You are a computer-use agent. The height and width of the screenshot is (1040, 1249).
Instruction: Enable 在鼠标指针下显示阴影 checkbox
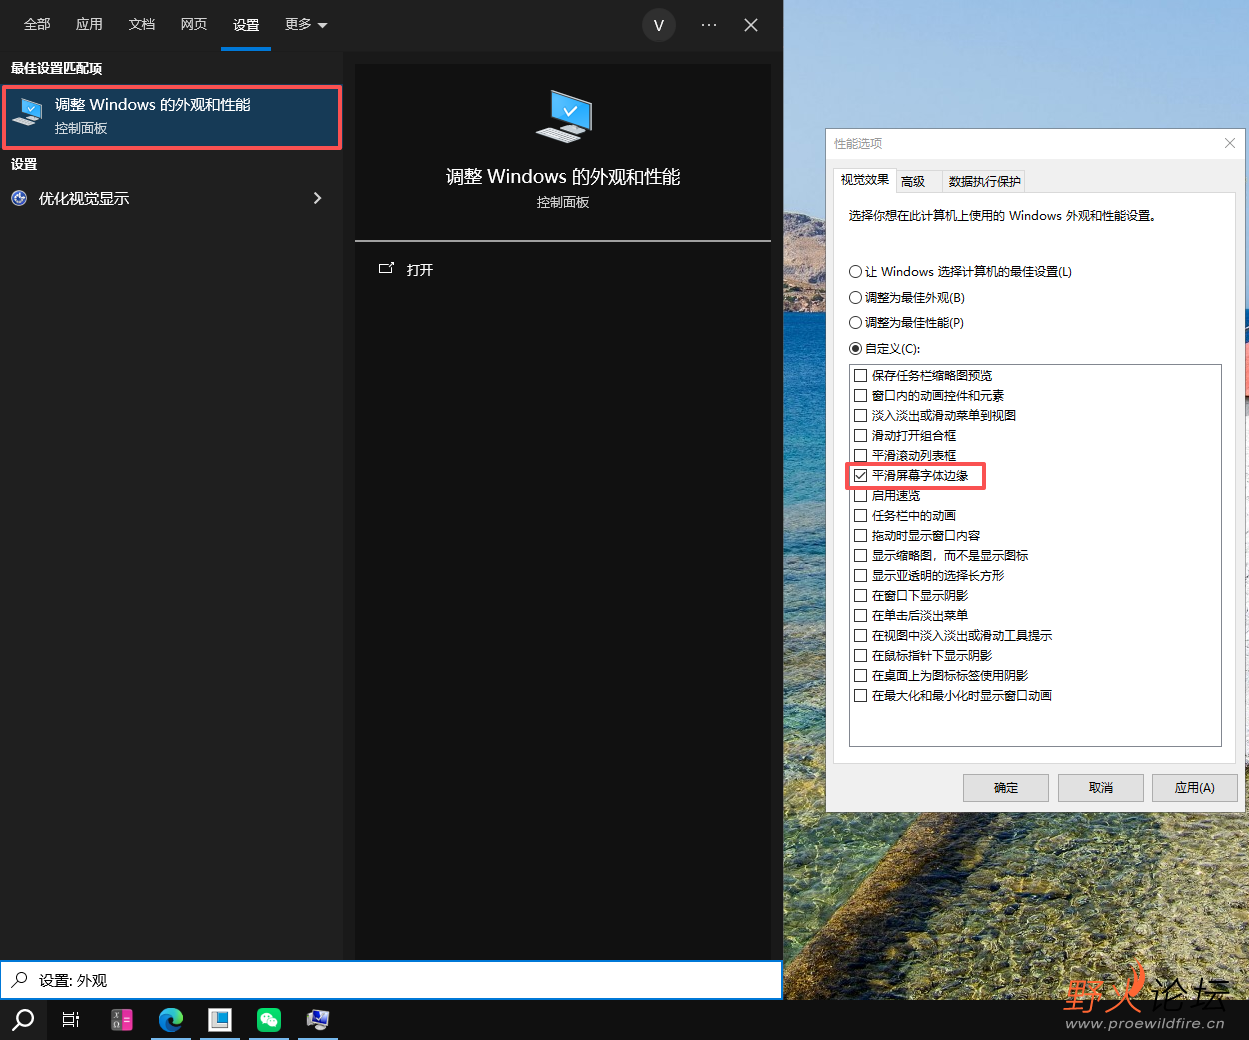tap(860, 655)
